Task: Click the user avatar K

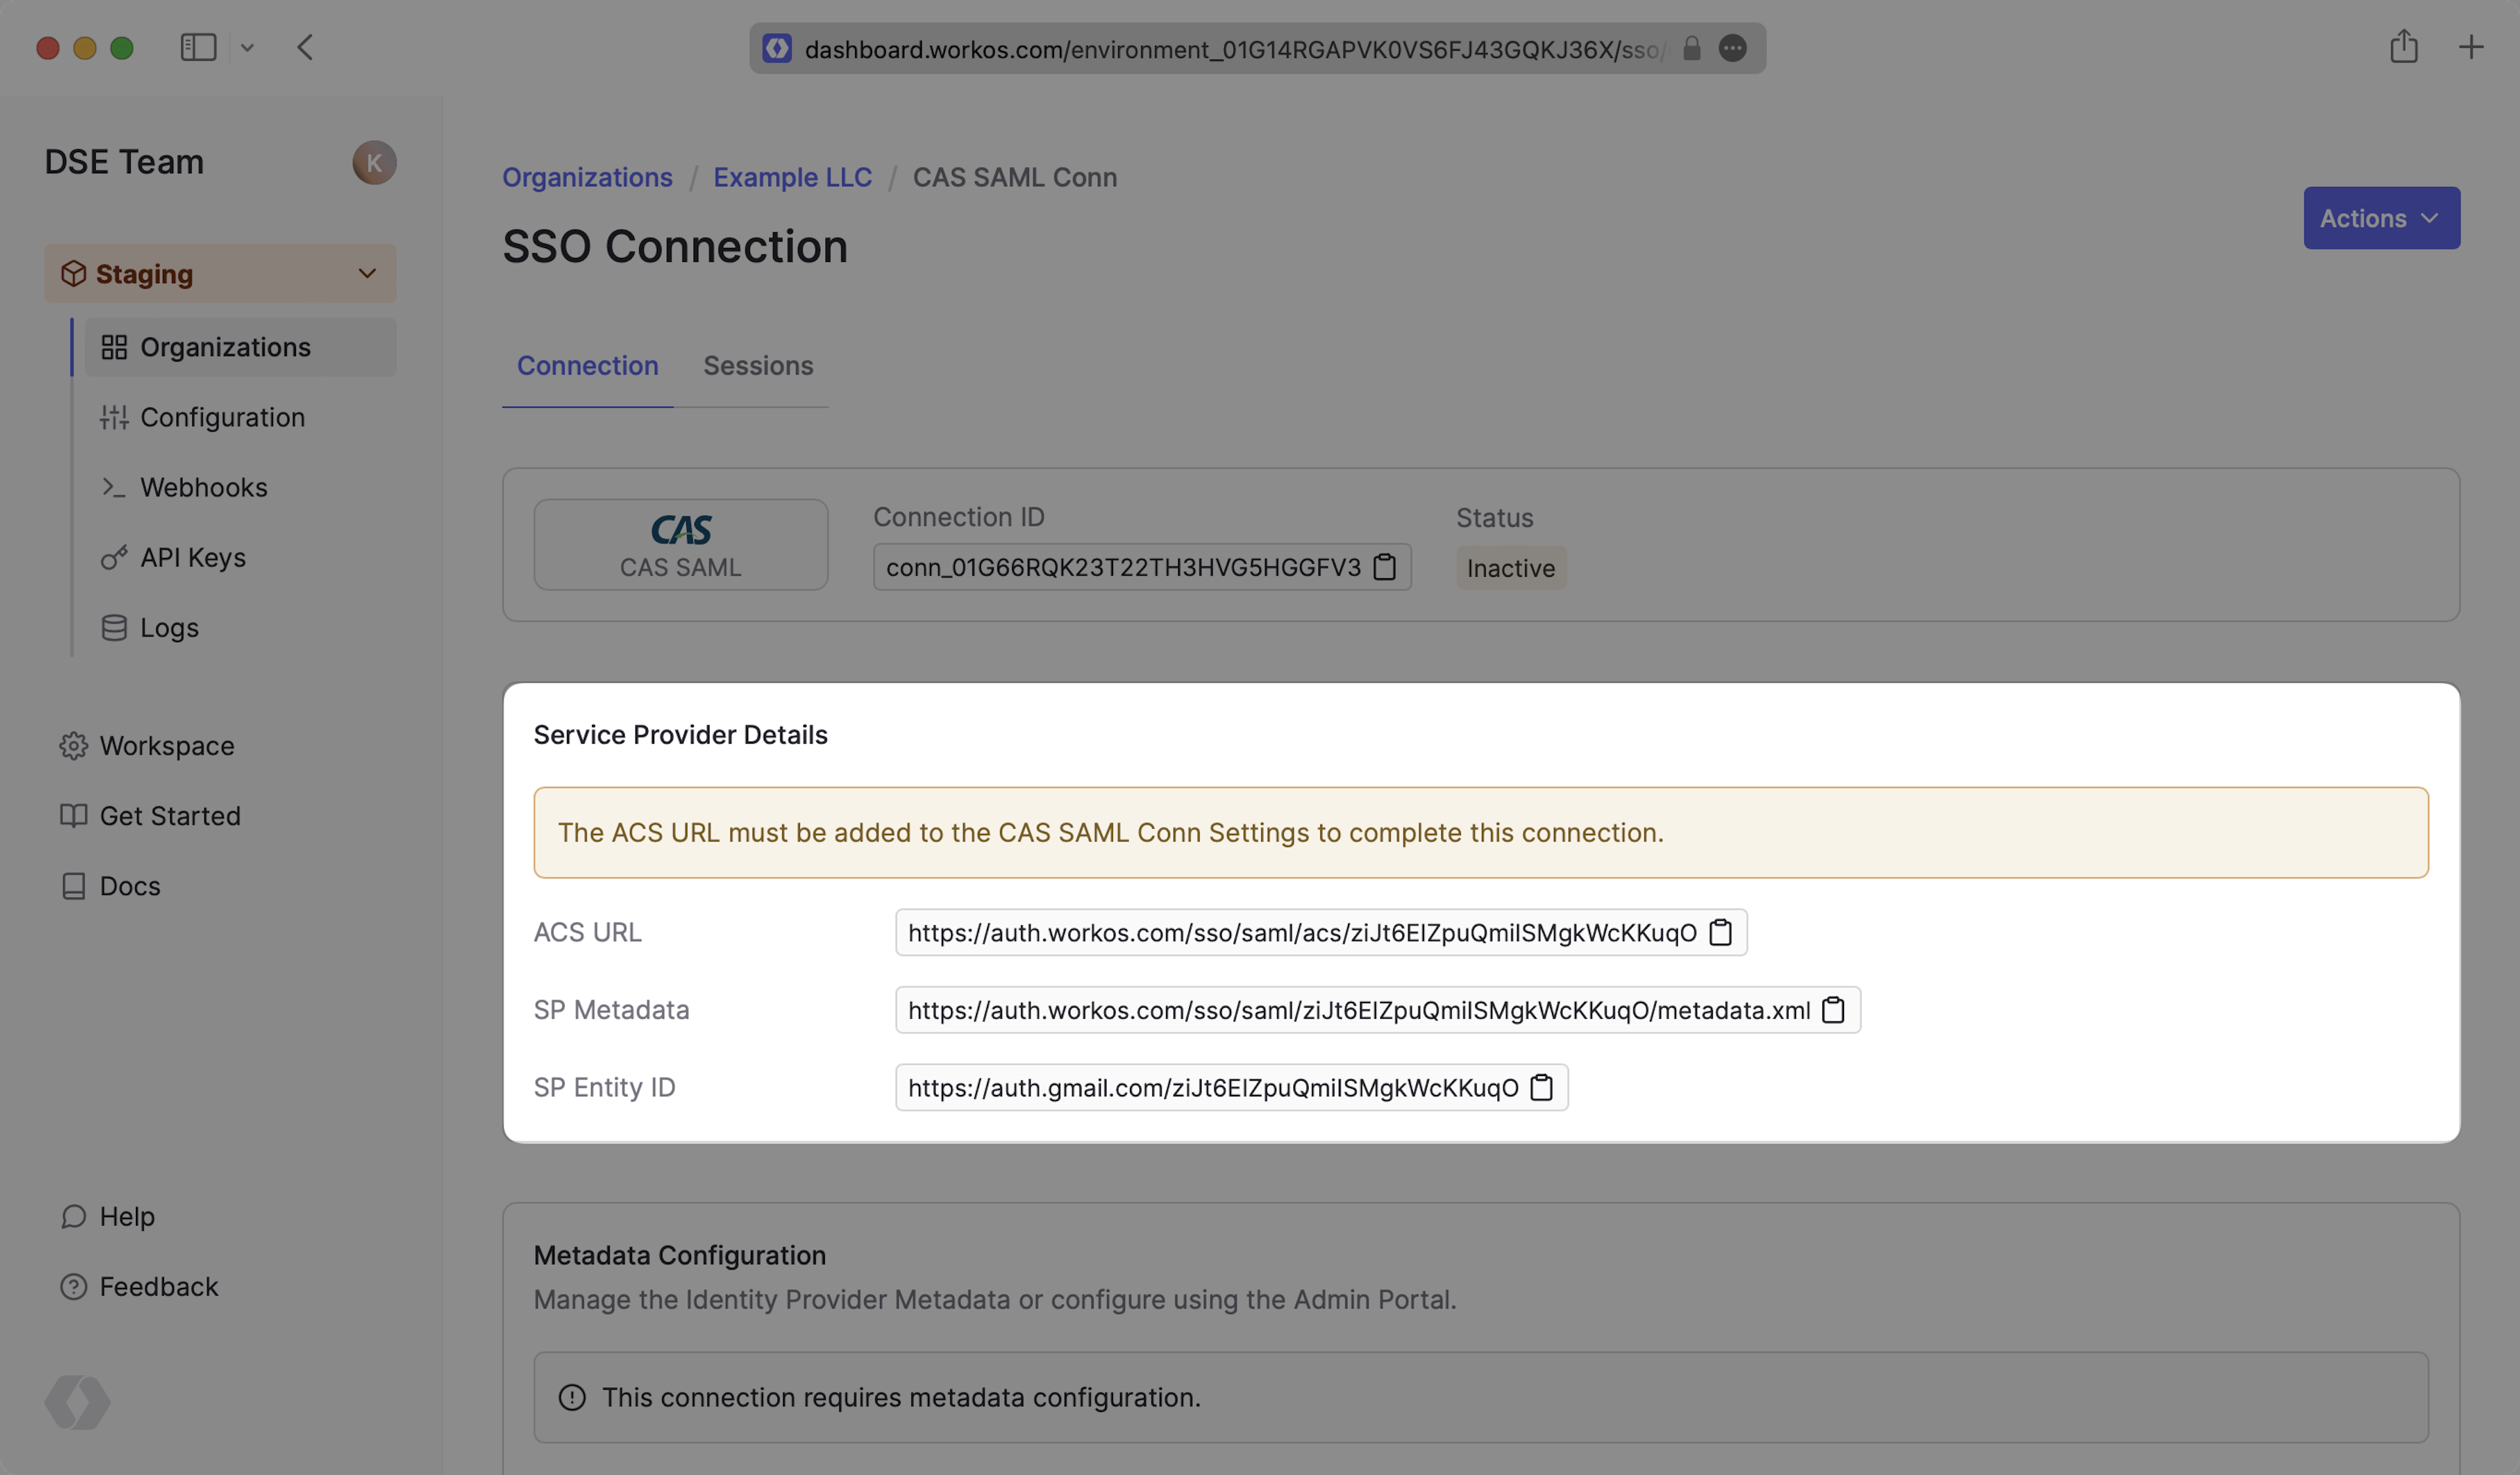Action: (x=374, y=162)
